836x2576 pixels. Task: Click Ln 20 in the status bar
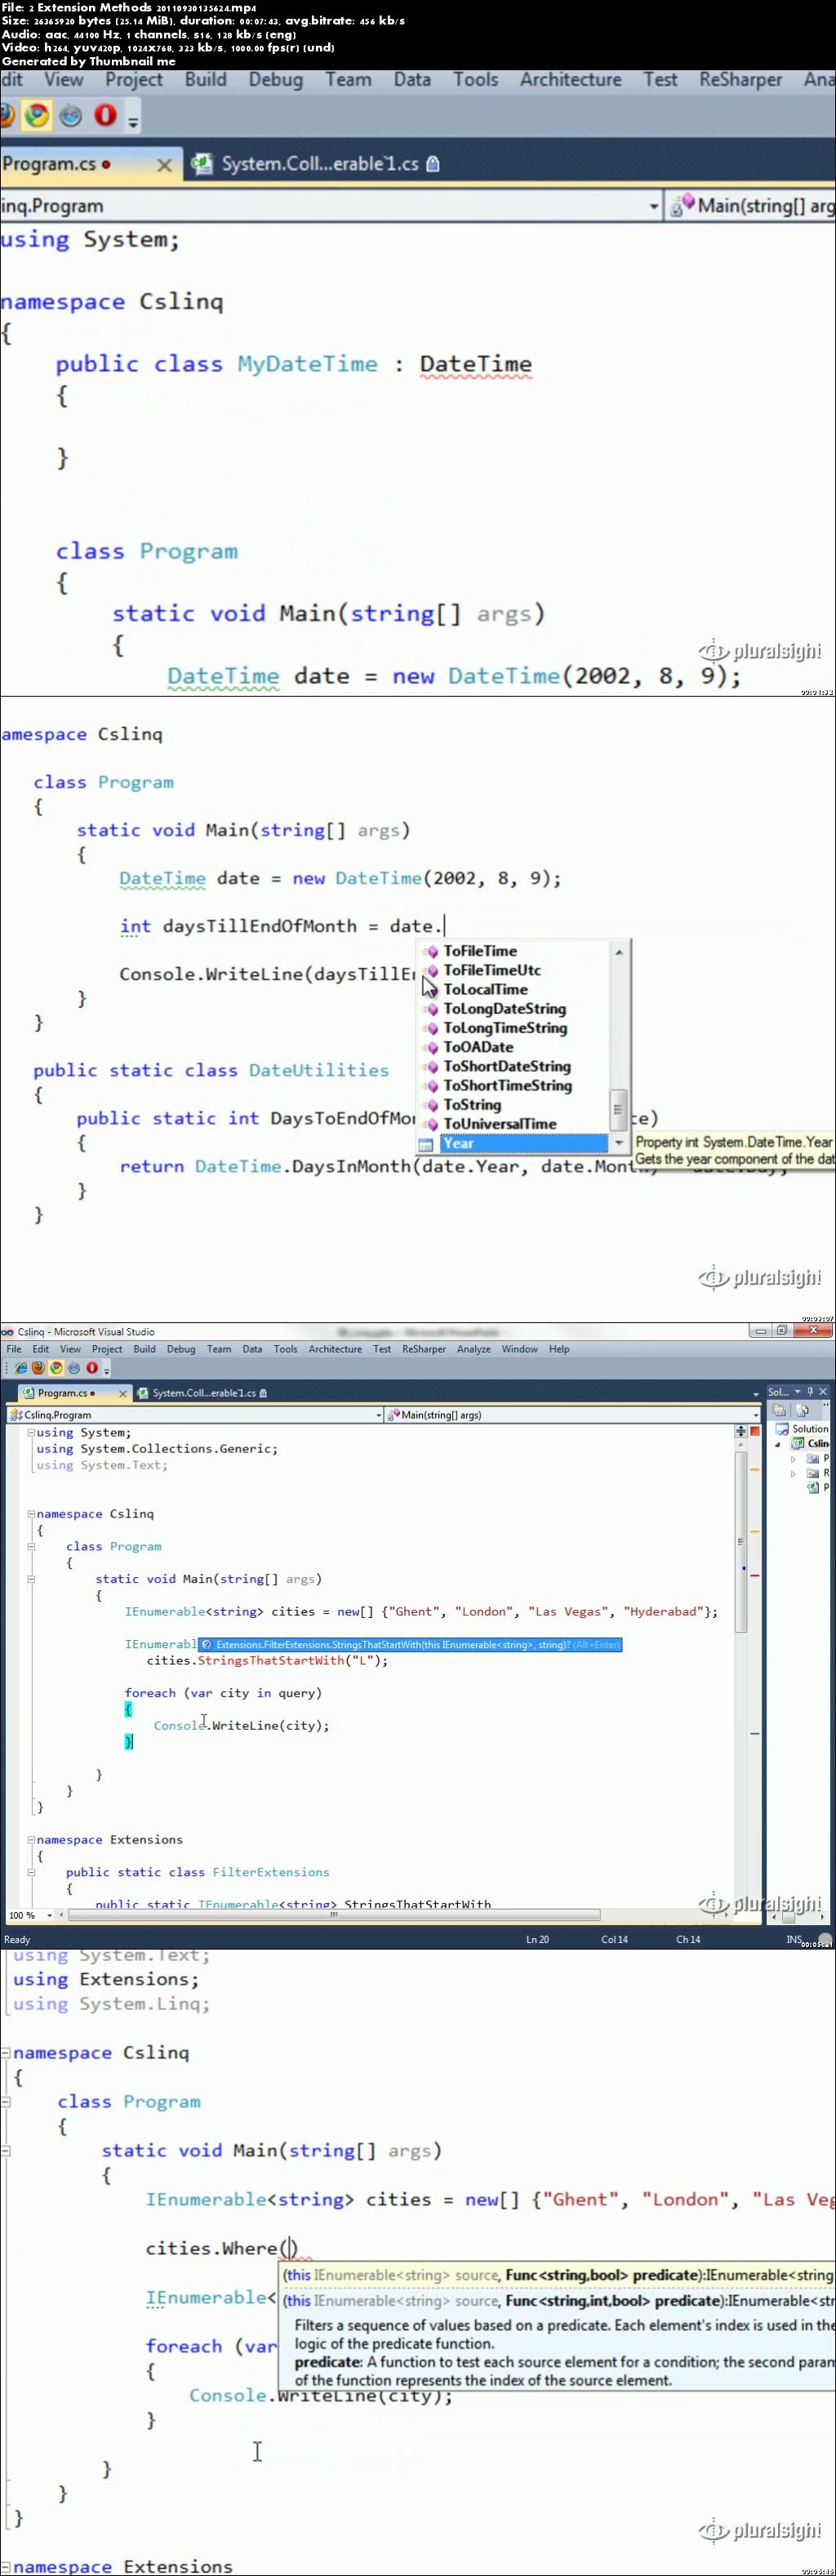[x=538, y=1939]
